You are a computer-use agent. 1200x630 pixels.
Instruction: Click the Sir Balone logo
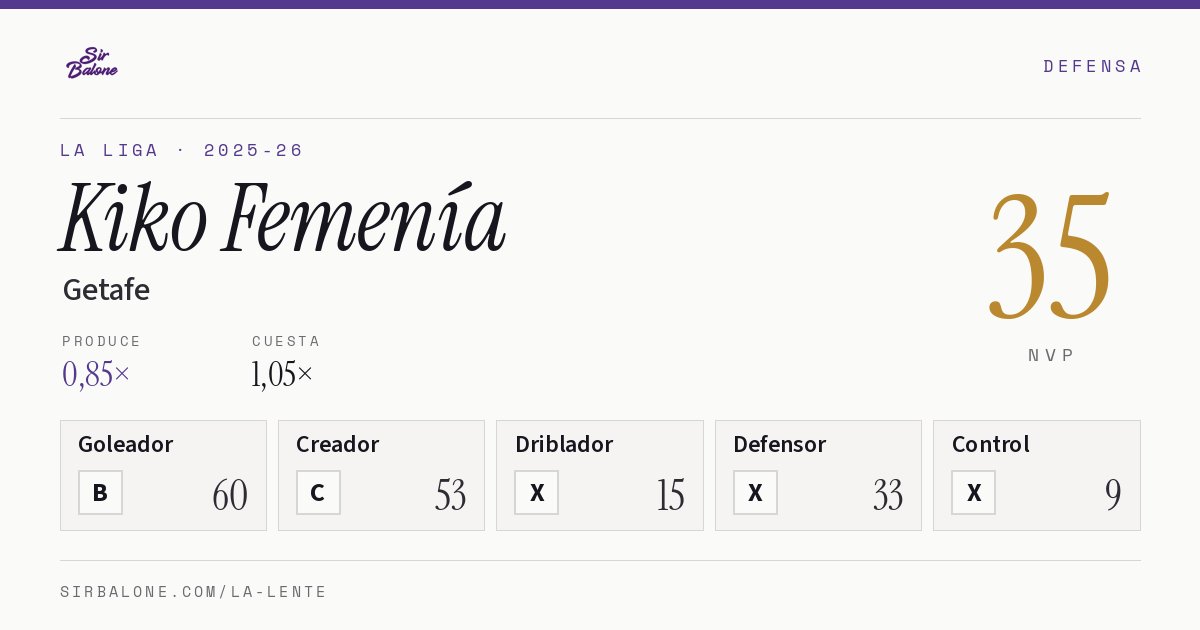pyautogui.click(x=92, y=63)
